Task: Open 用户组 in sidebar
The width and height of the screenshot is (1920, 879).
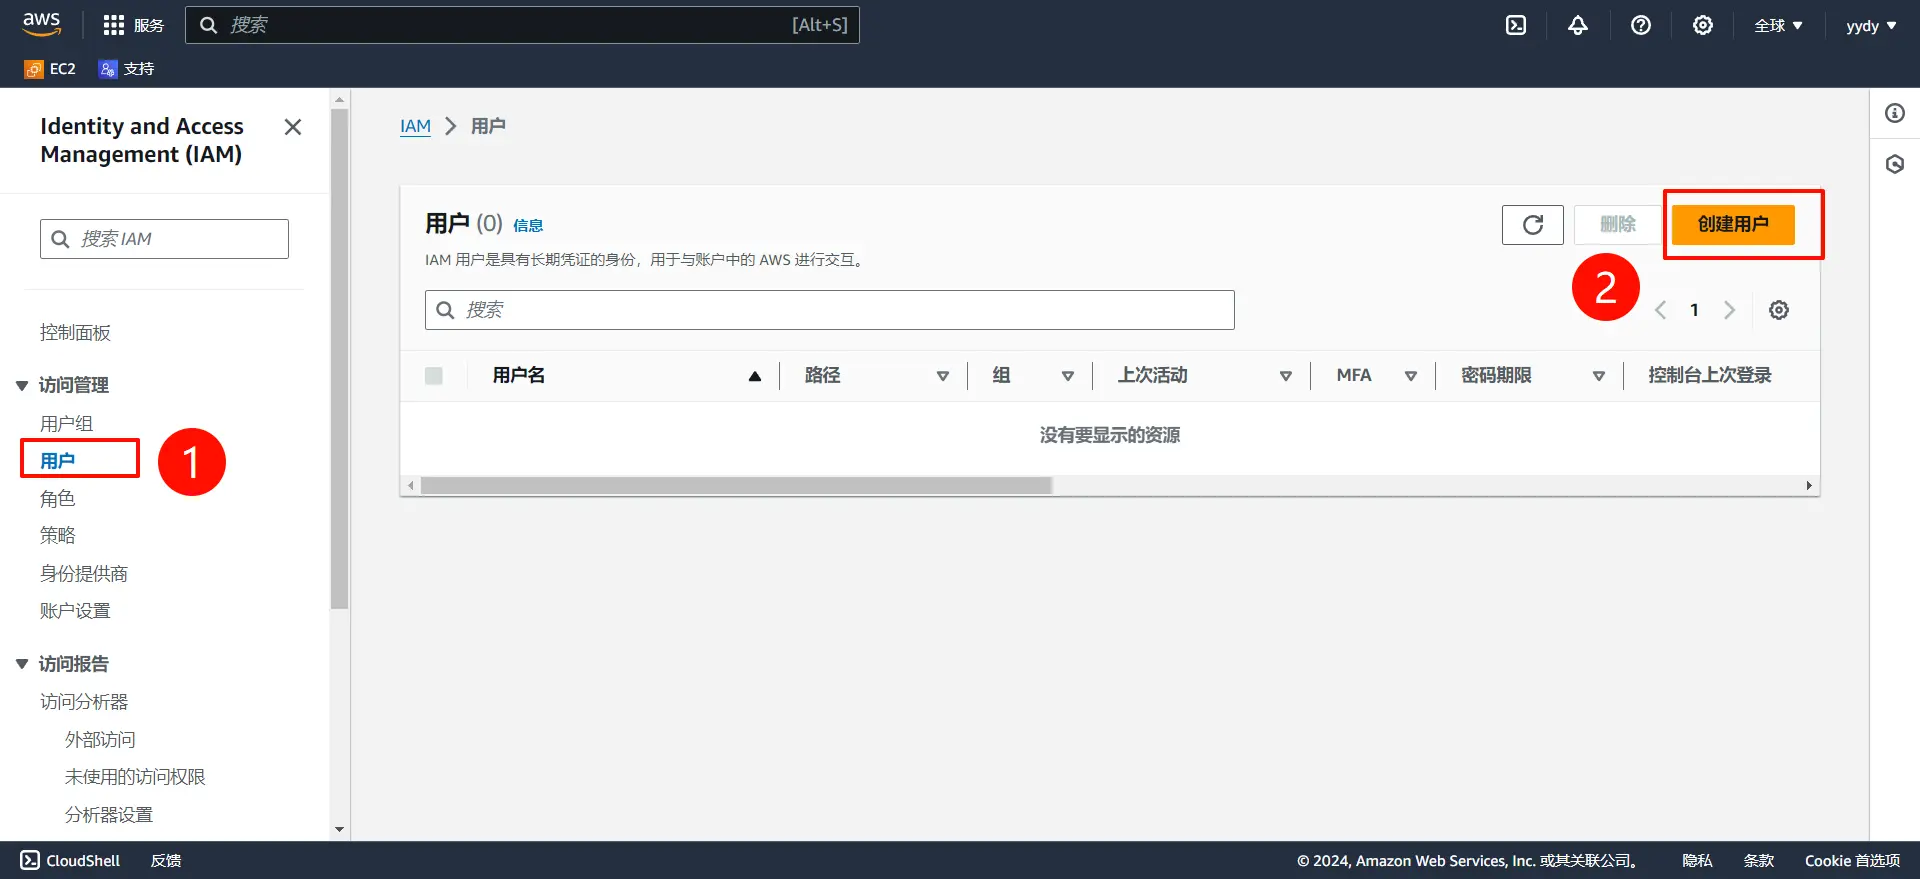Action: [66, 423]
